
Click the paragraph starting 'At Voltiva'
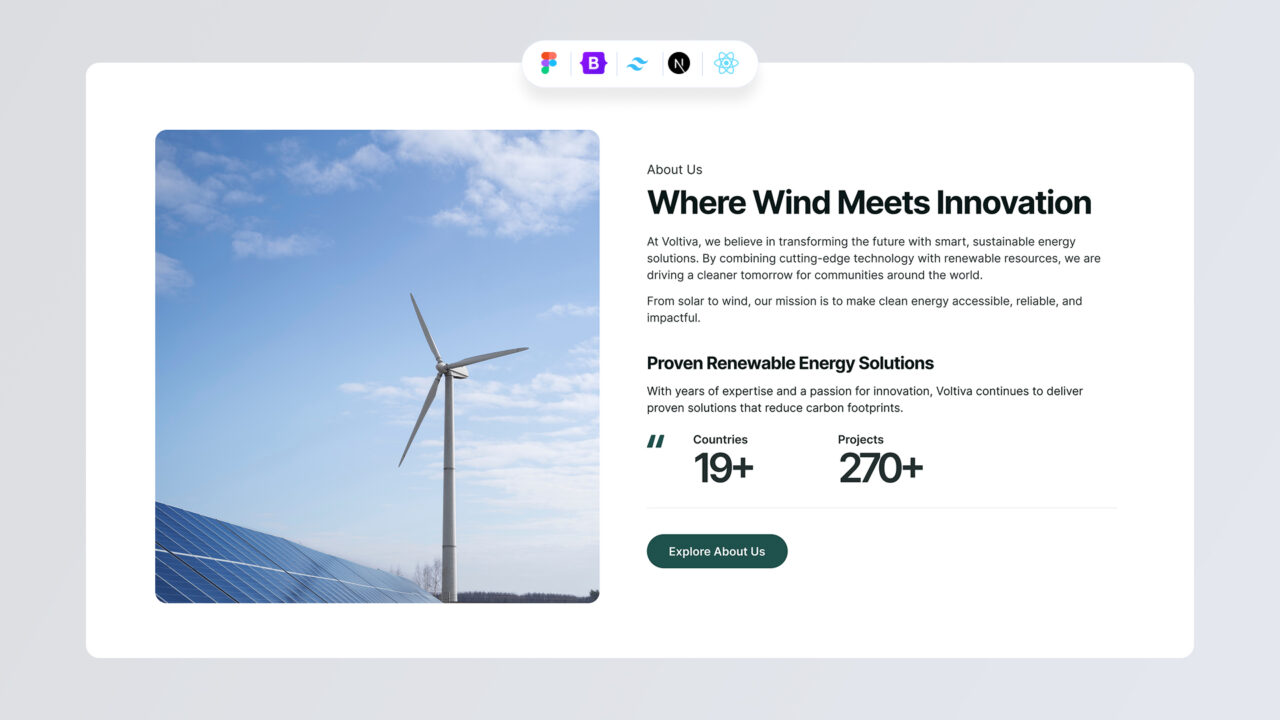tap(873, 258)
